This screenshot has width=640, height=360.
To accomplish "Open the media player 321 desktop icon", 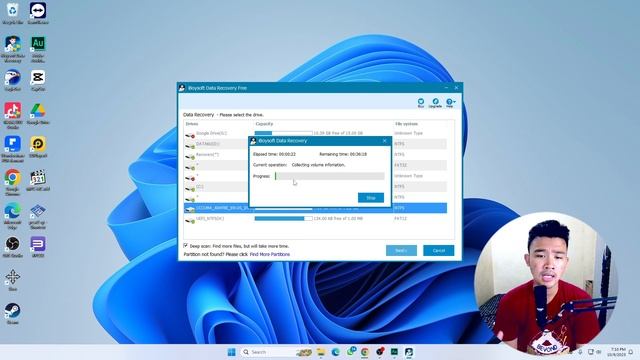I will [x=38, y=180].
